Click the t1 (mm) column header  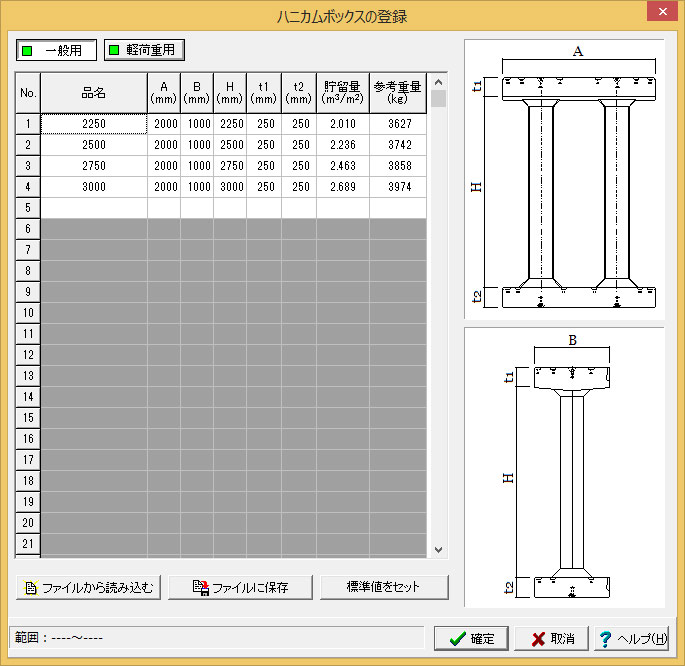click(x=264, y=93)
